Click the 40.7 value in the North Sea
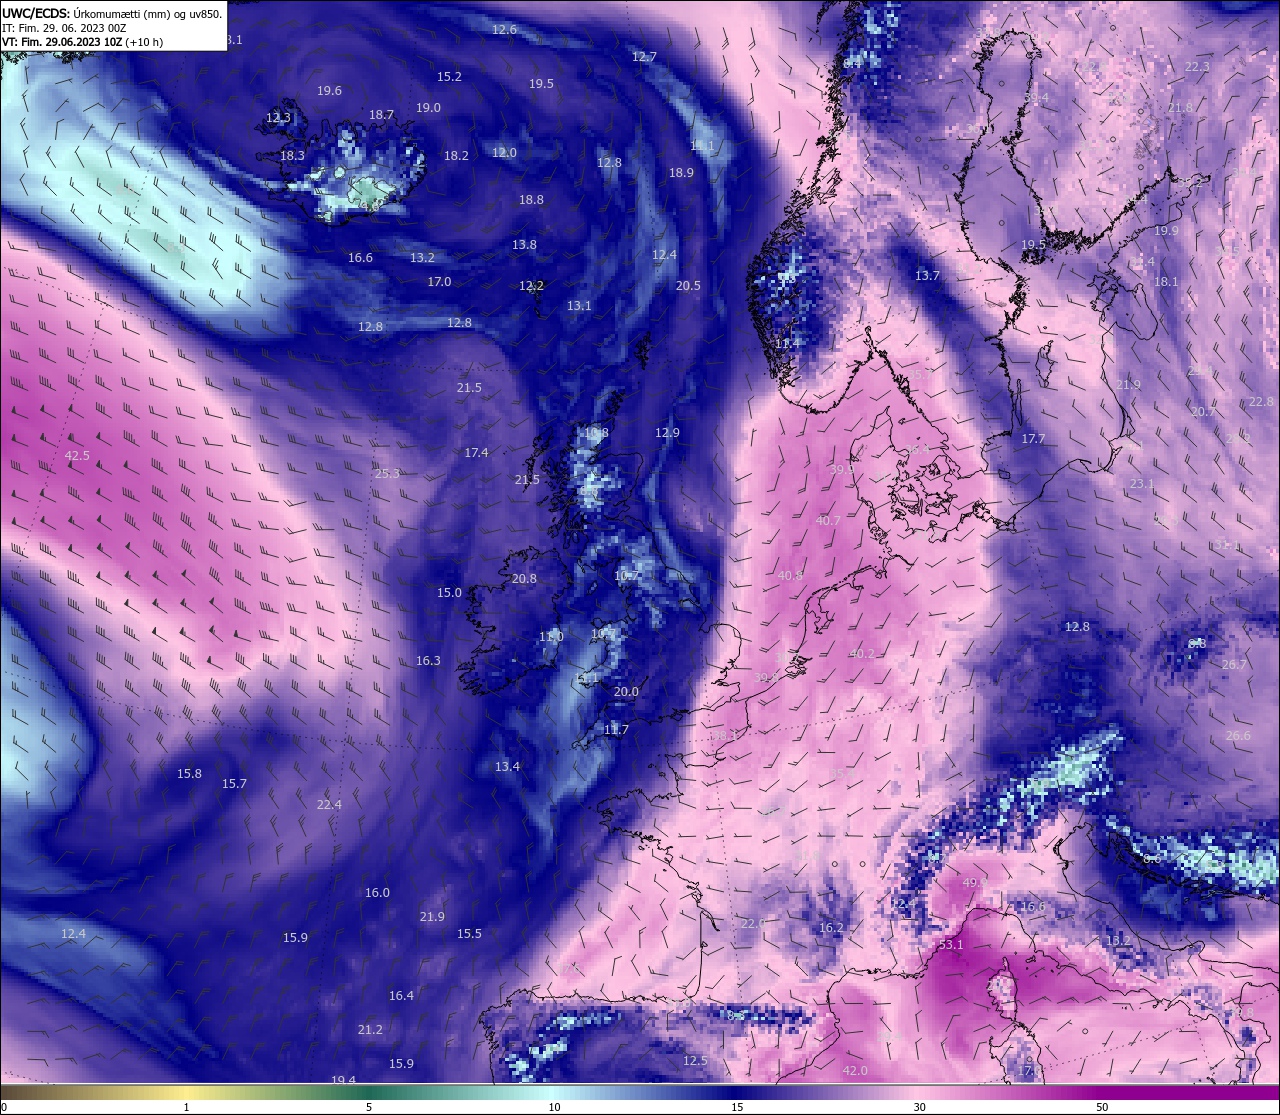Viewport: 1280px width, 1115px height. coord(828,521)
